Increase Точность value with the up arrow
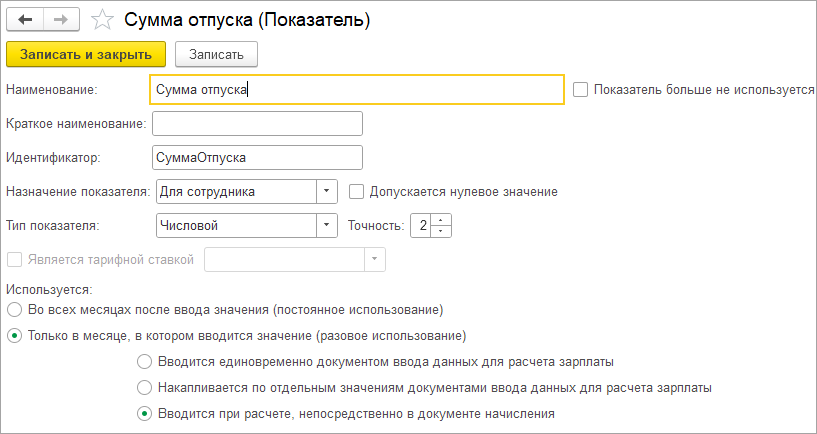The width and height of the screenshot is (817, 434). click(x=441, y=220)
